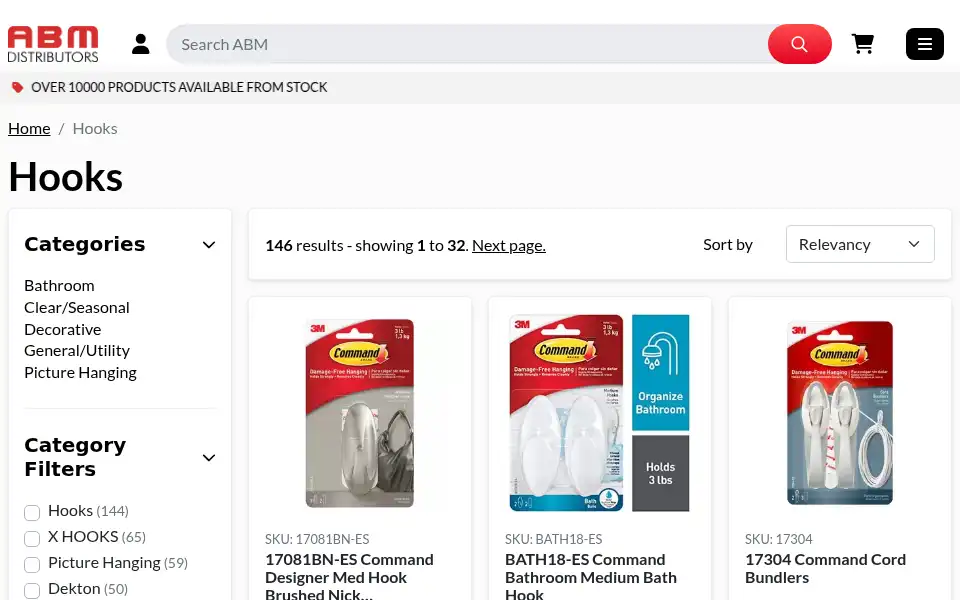Viewport: 960px width, 600px height.
Task: Click the red tag icon in promo bar
Action: tap(18, 87)
